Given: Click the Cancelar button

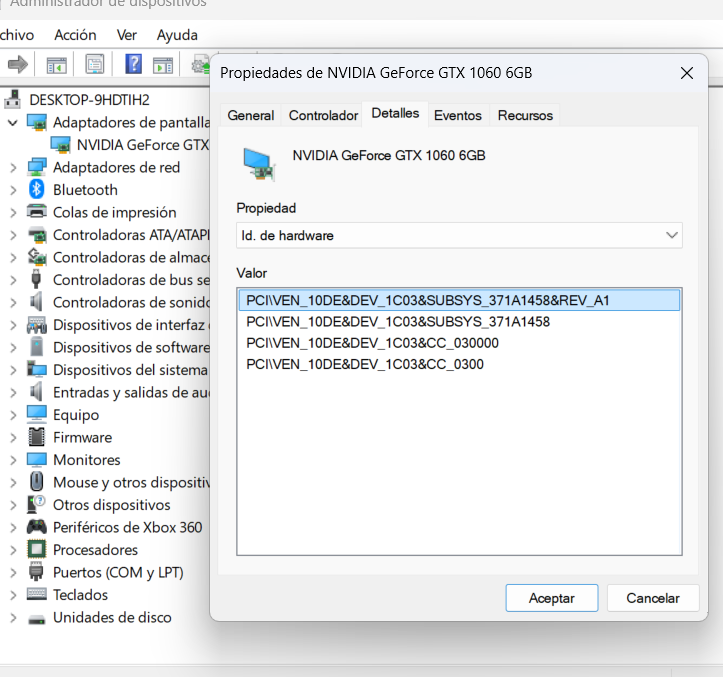Looking at the screenshot, I should [652, 598].
